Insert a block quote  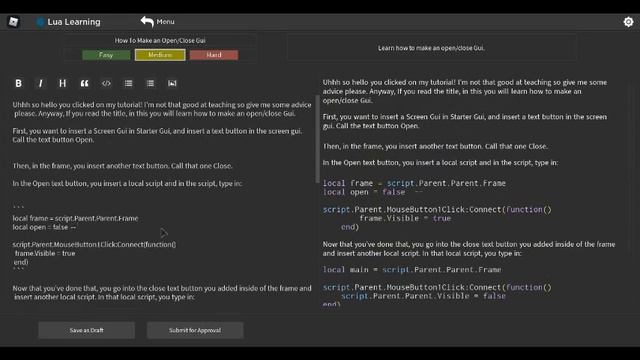(x=84, y=83)
